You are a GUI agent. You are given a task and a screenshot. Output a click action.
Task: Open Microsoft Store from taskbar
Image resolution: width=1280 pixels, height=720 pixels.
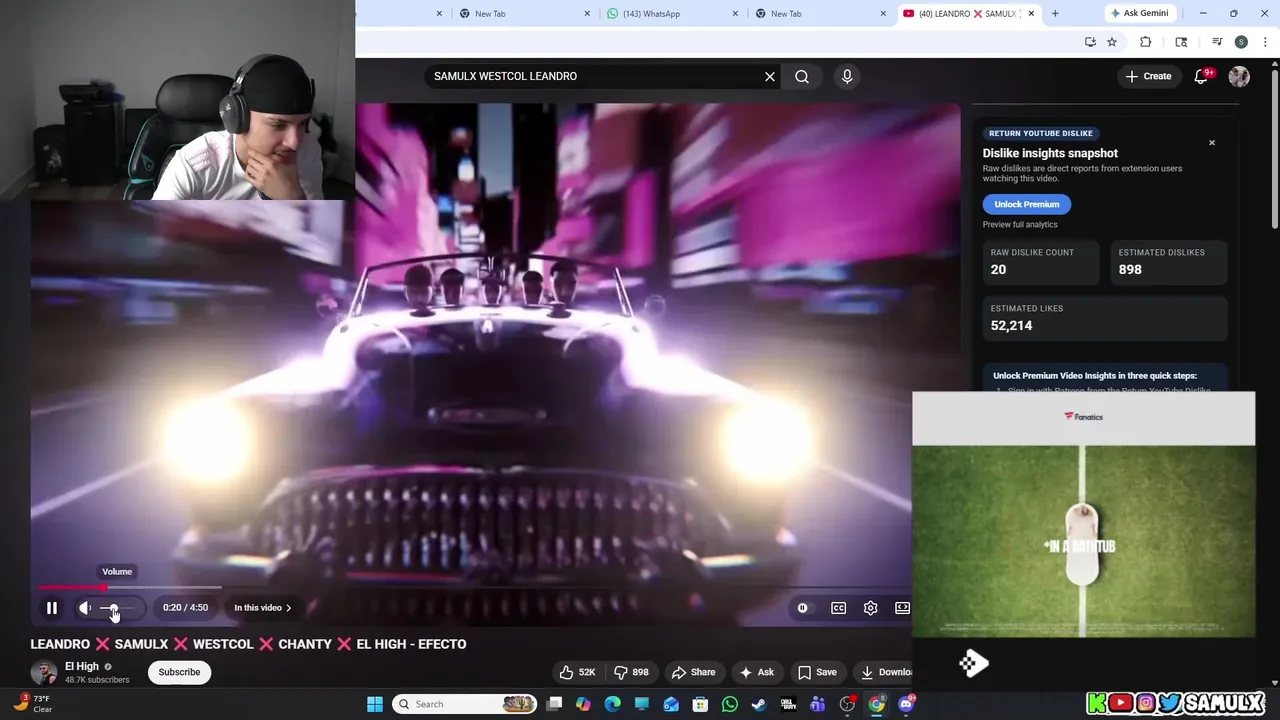click(701, 704)
